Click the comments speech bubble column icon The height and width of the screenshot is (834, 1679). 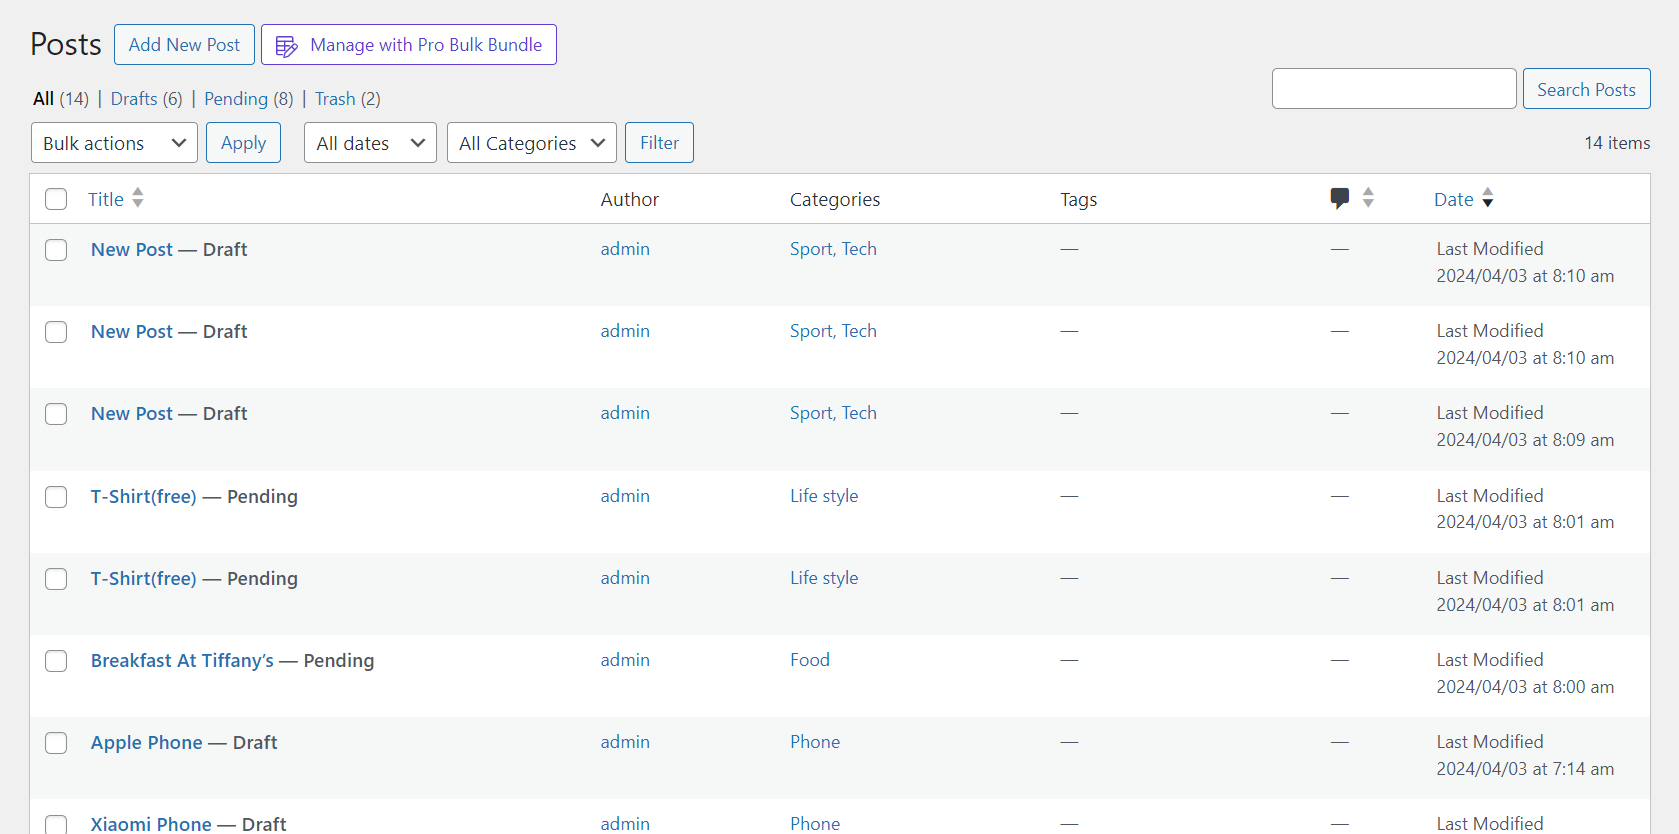point(1340,198)
